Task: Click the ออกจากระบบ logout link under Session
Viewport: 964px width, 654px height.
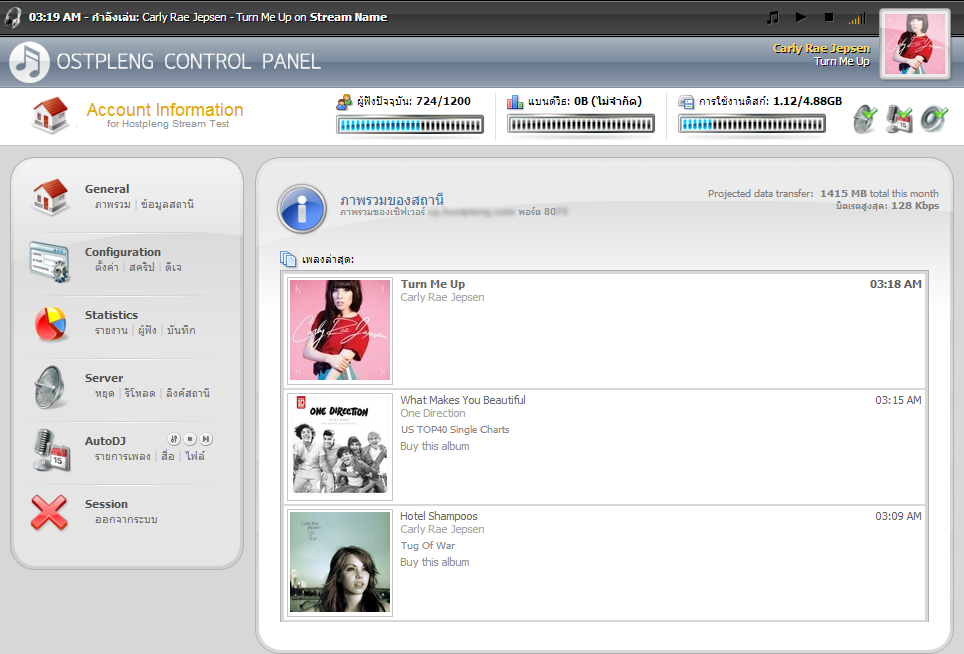Action: (x=126, y=520)
